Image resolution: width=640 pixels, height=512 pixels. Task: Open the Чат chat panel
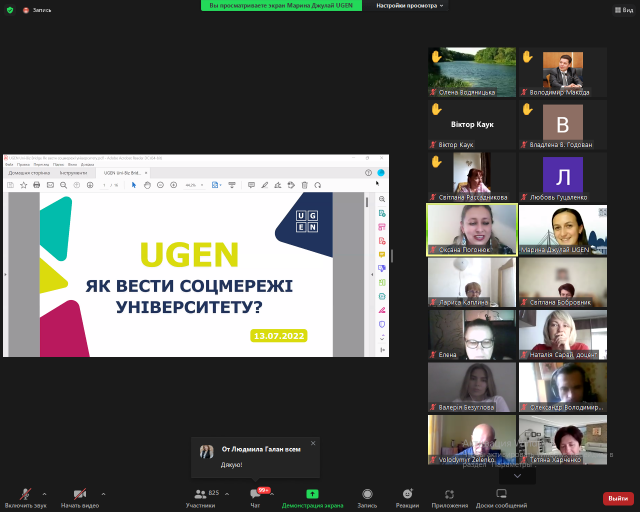pyautogui.click(x=255, y=498)
